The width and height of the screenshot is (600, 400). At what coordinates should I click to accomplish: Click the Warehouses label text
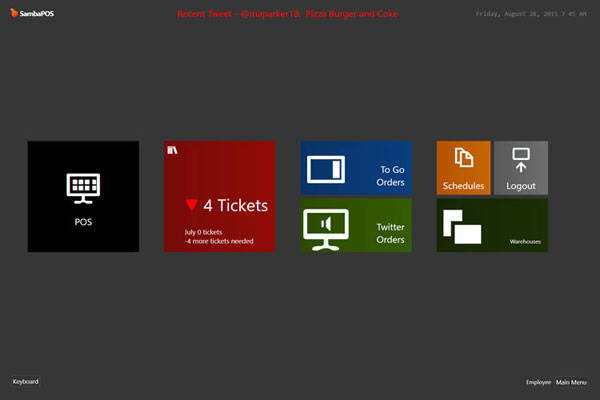click(x=525, y=241)
